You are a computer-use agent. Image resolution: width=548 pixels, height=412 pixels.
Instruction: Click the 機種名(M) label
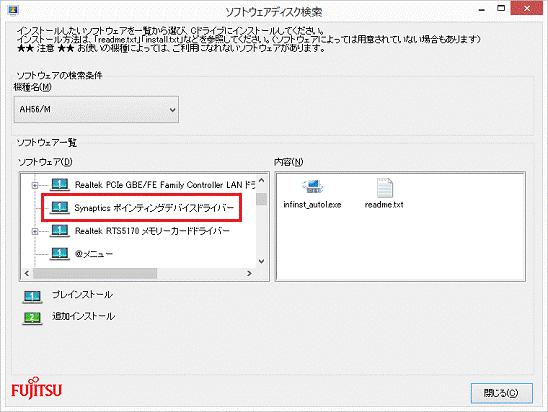click(33, 87)
